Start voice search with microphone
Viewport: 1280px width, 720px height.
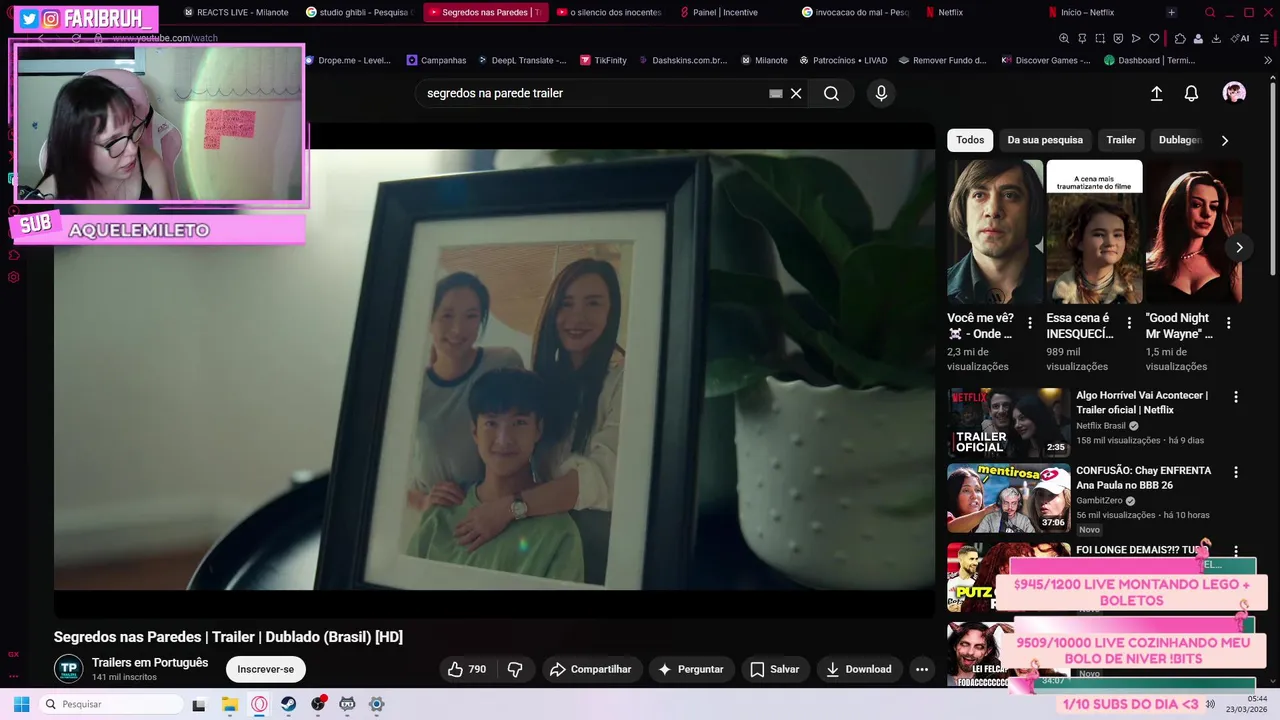coord(881,93)
